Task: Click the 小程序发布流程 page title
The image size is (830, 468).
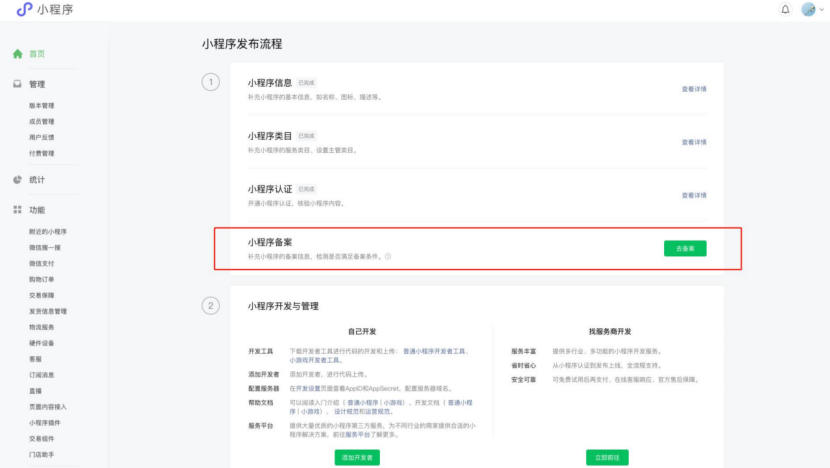Action: [x=242, y=44]
